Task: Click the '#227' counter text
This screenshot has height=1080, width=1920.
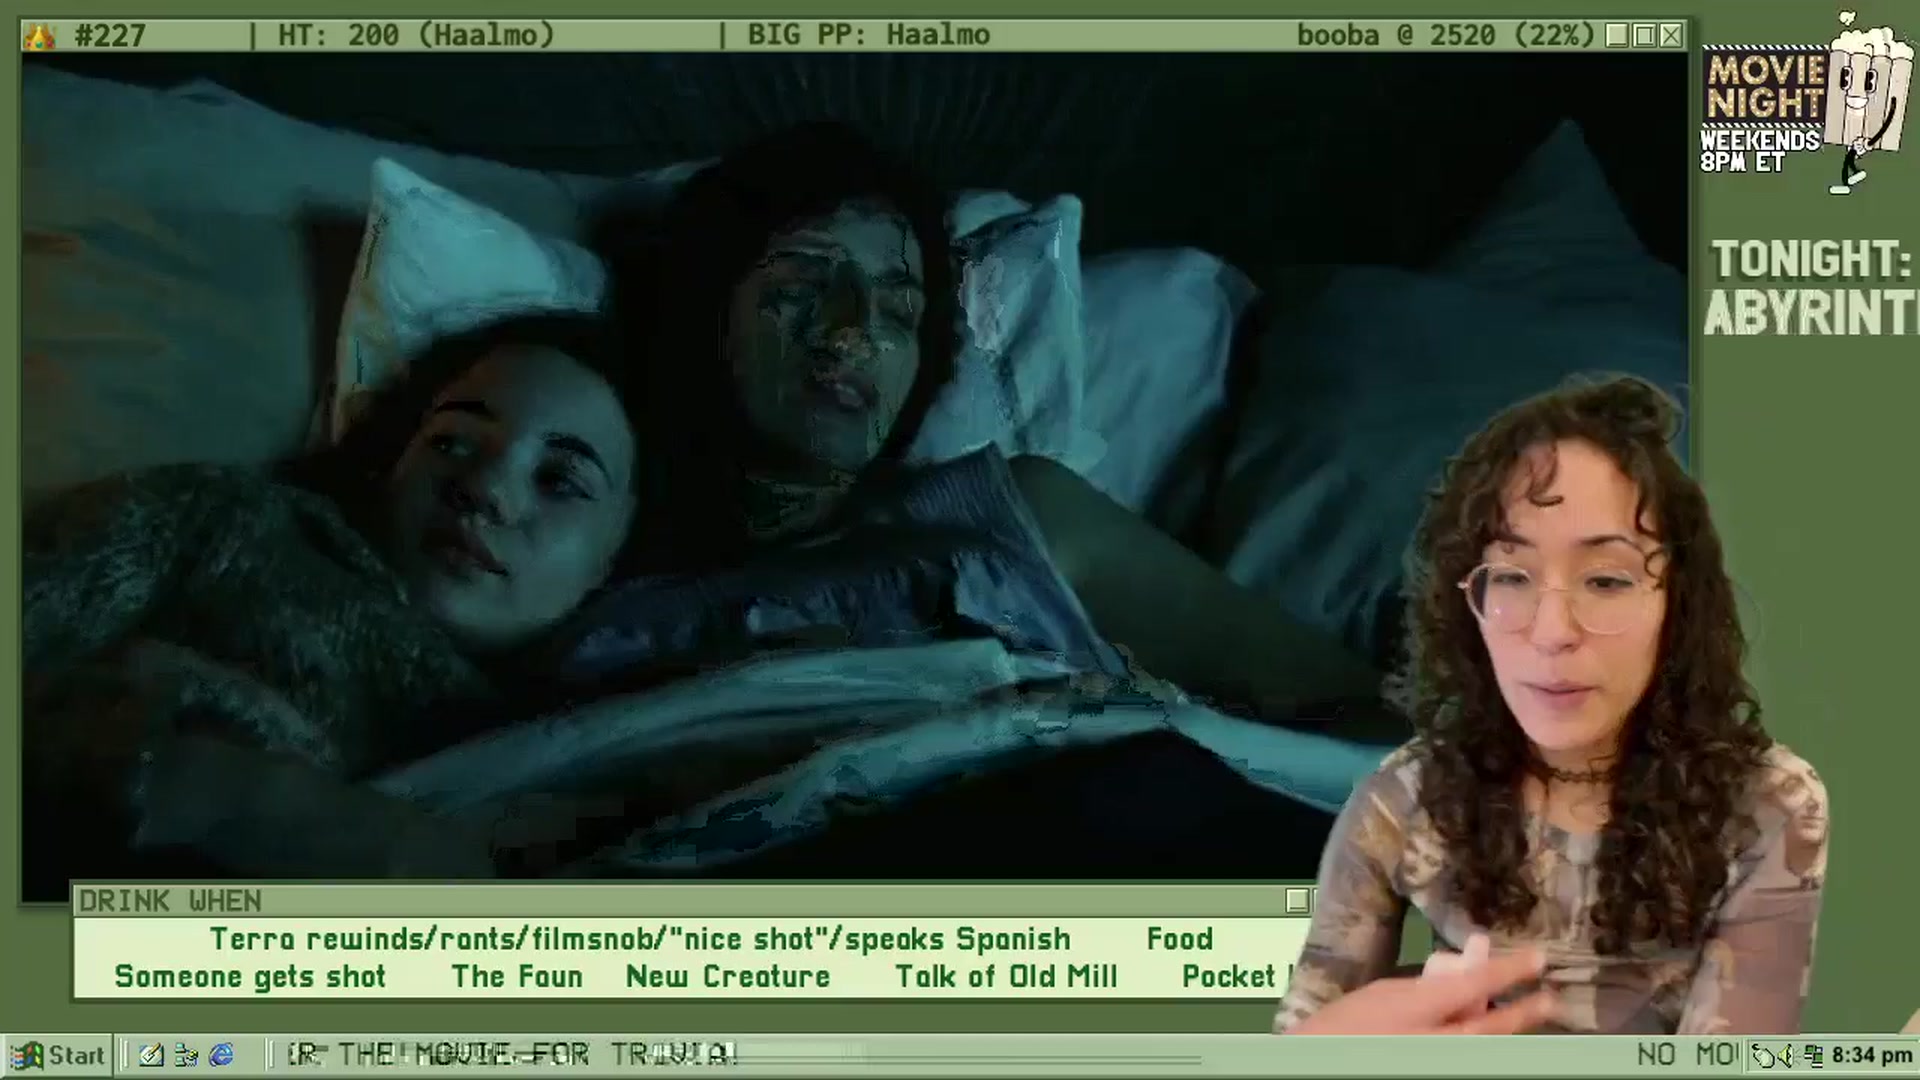Action: pyautogui.click(x=110, y=36)
